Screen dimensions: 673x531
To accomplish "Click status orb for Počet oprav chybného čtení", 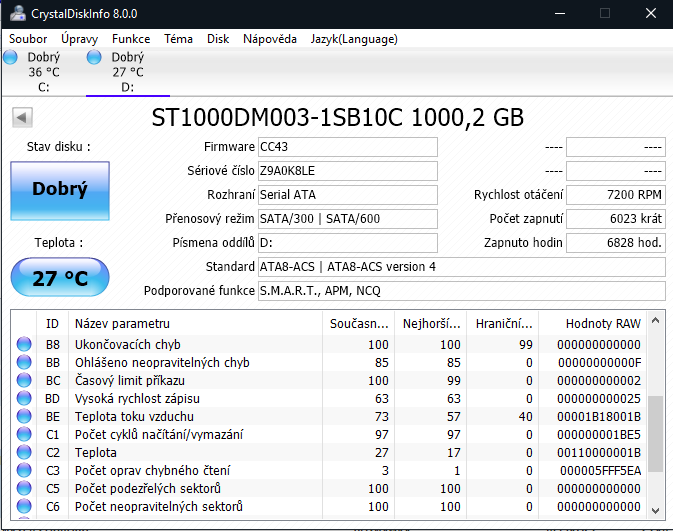I will tap(24, 471).
